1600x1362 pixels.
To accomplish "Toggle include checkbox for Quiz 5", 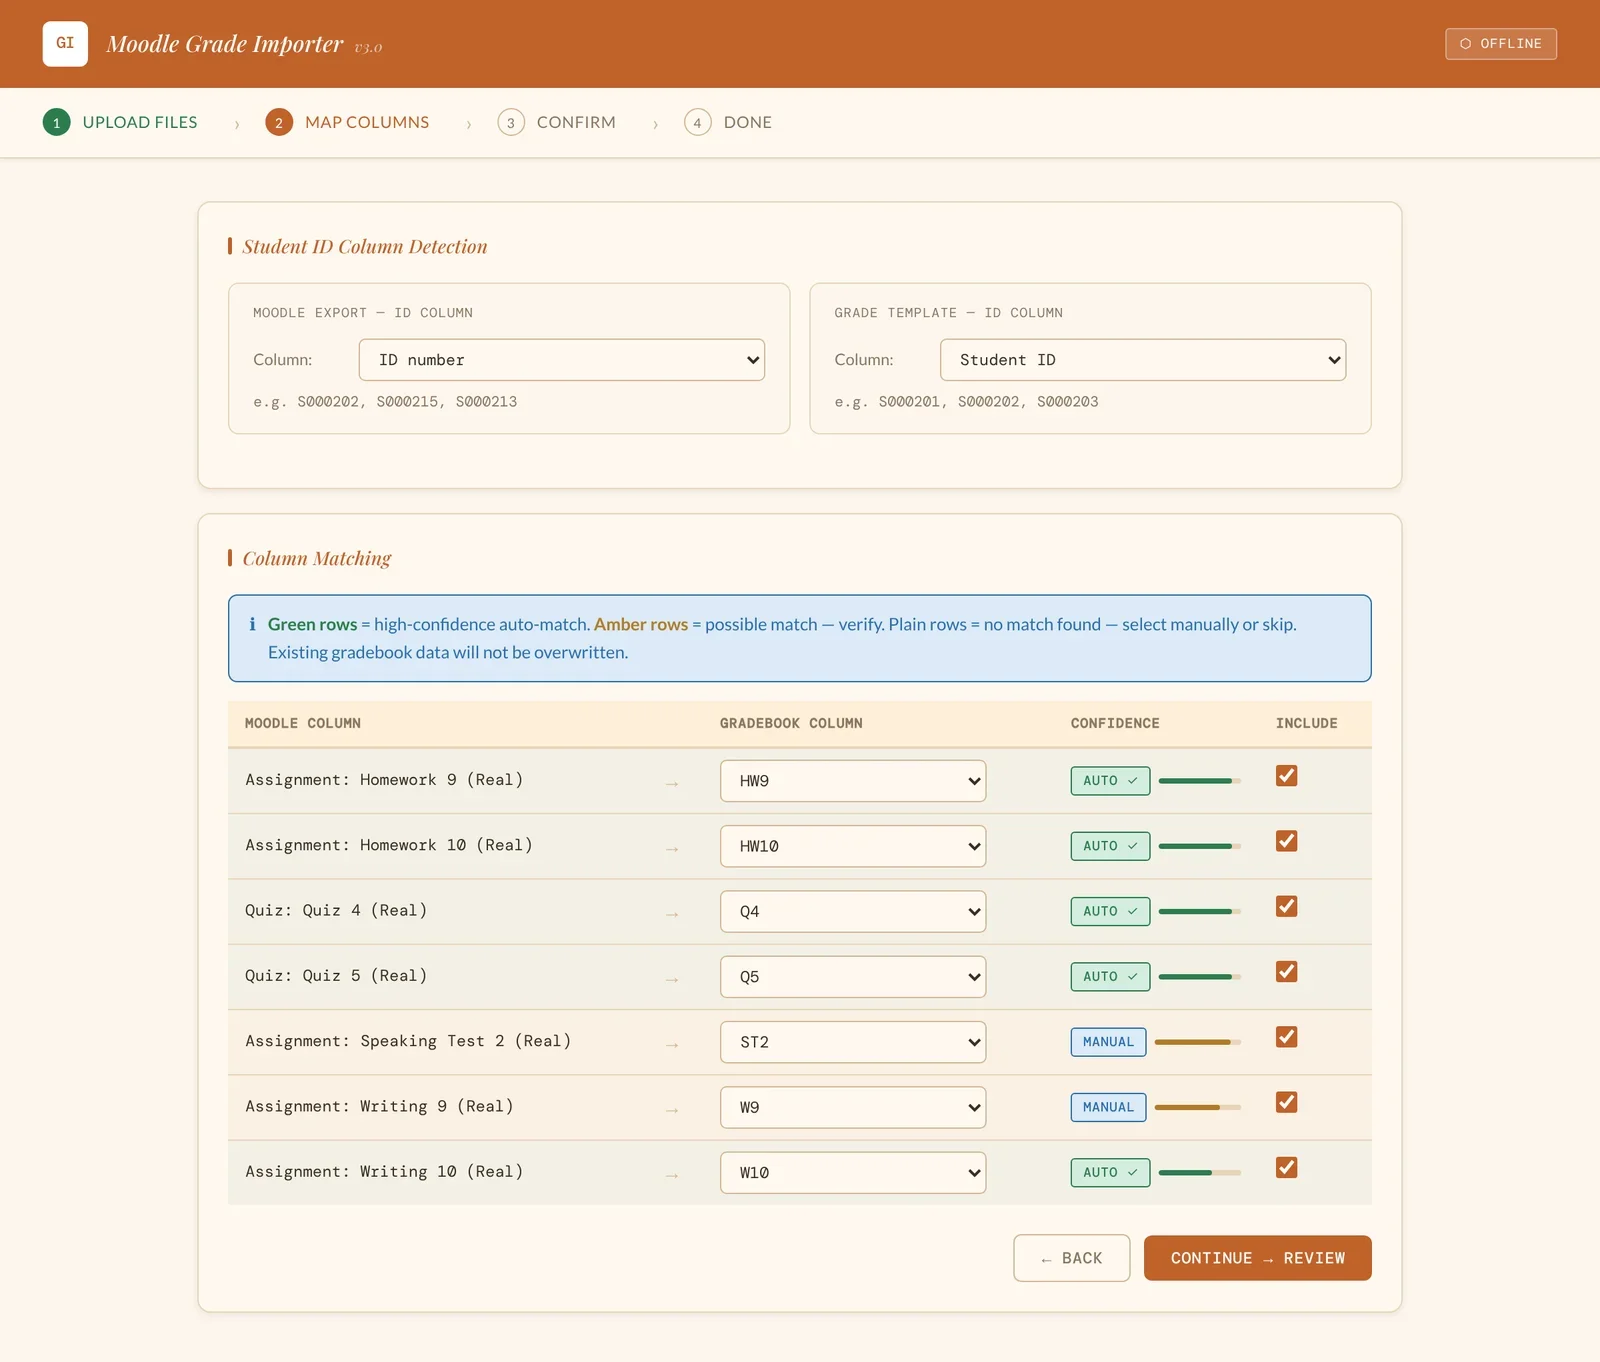I will coord(1287,972).
